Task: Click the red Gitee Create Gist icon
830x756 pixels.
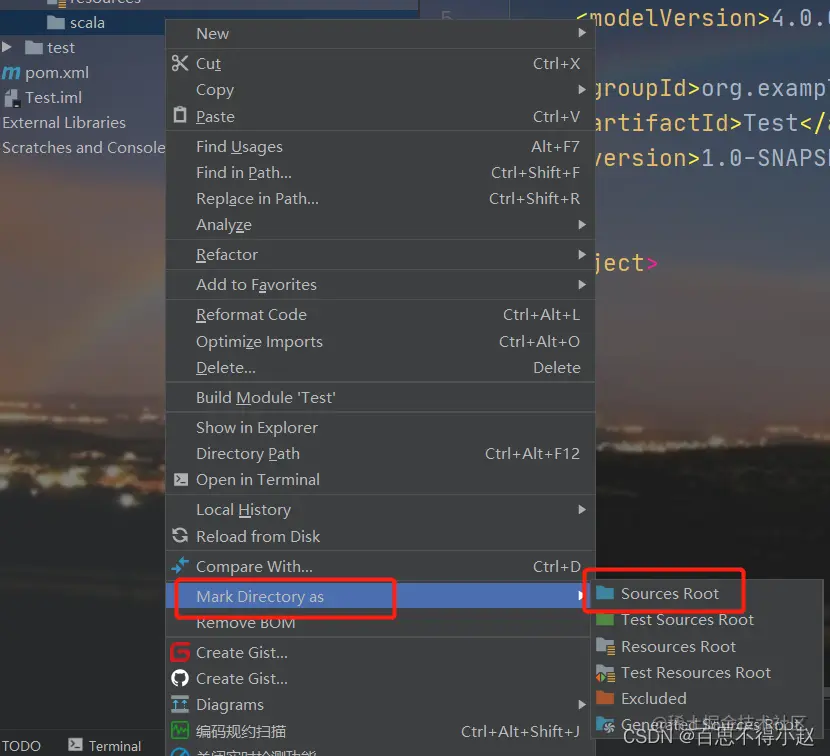Action: coord(180,652)
